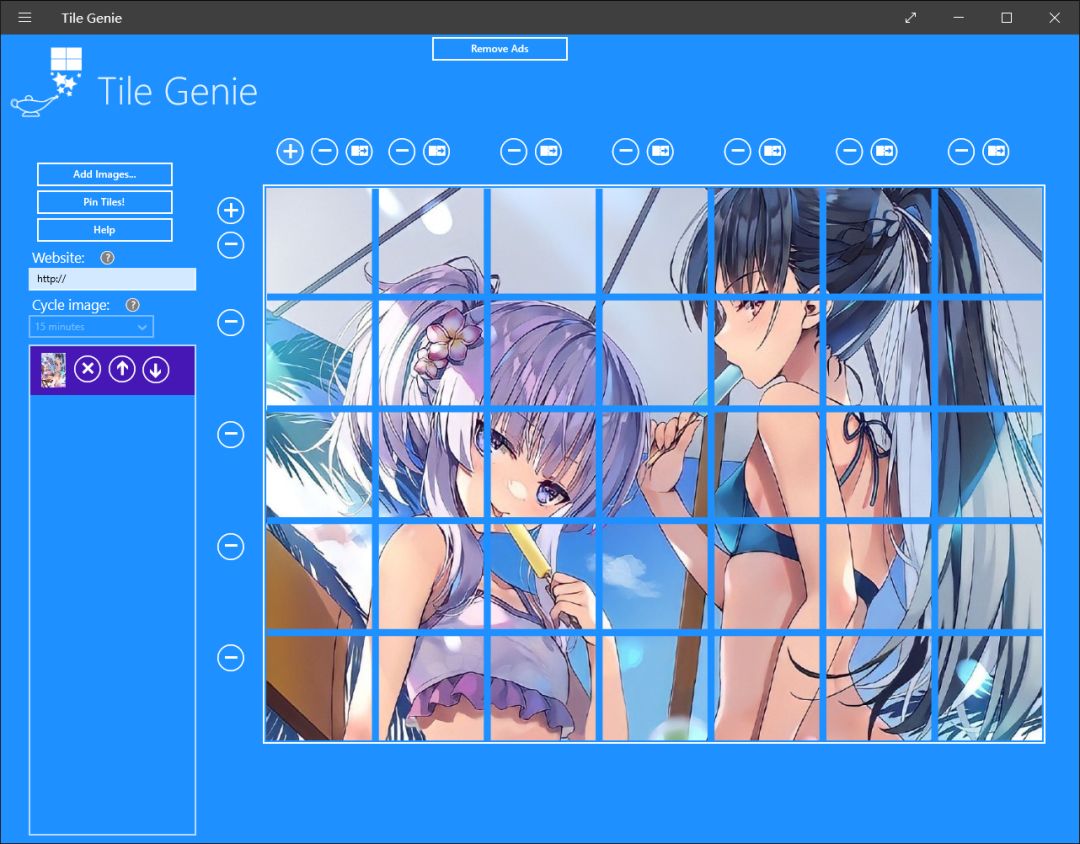Screen dimensions: 1080x844
Task: Remove the first column with its minus icon
Action: click(324, 151)
